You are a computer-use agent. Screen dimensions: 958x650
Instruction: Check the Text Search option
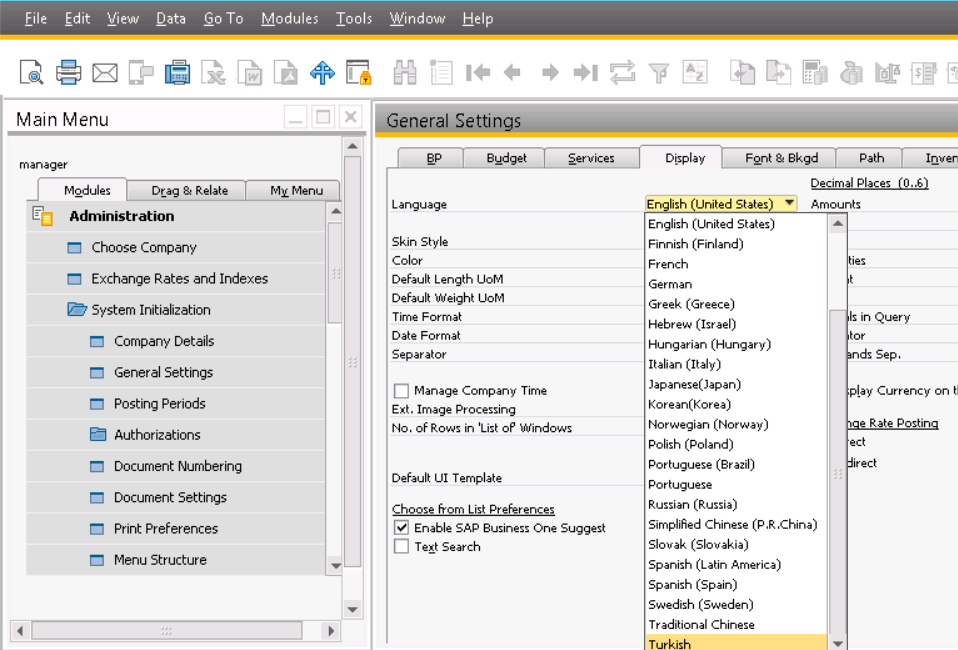pyautogui.click(x=401, y=546)
